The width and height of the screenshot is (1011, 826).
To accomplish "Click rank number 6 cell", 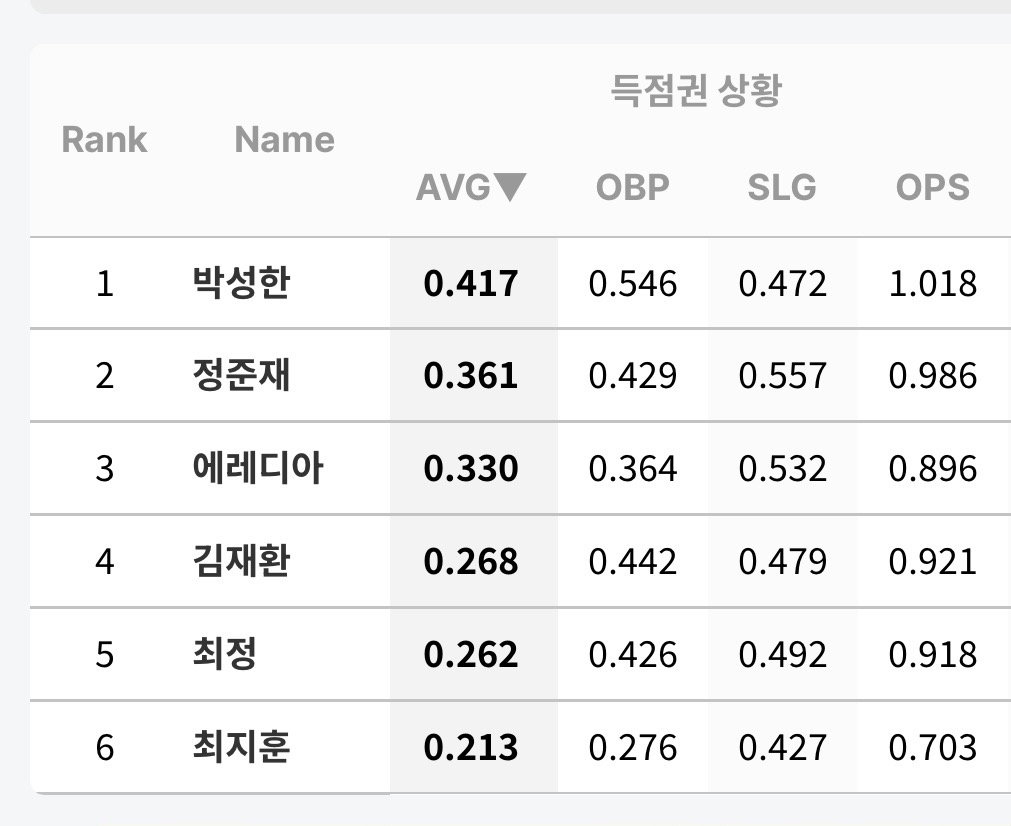I will click(x=104, y=747).
